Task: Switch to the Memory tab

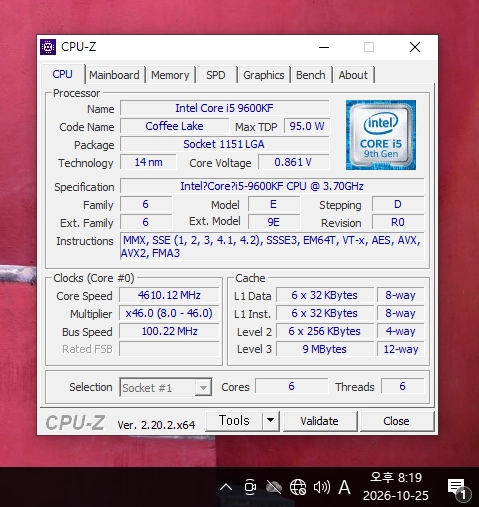Action: (170, 75)
